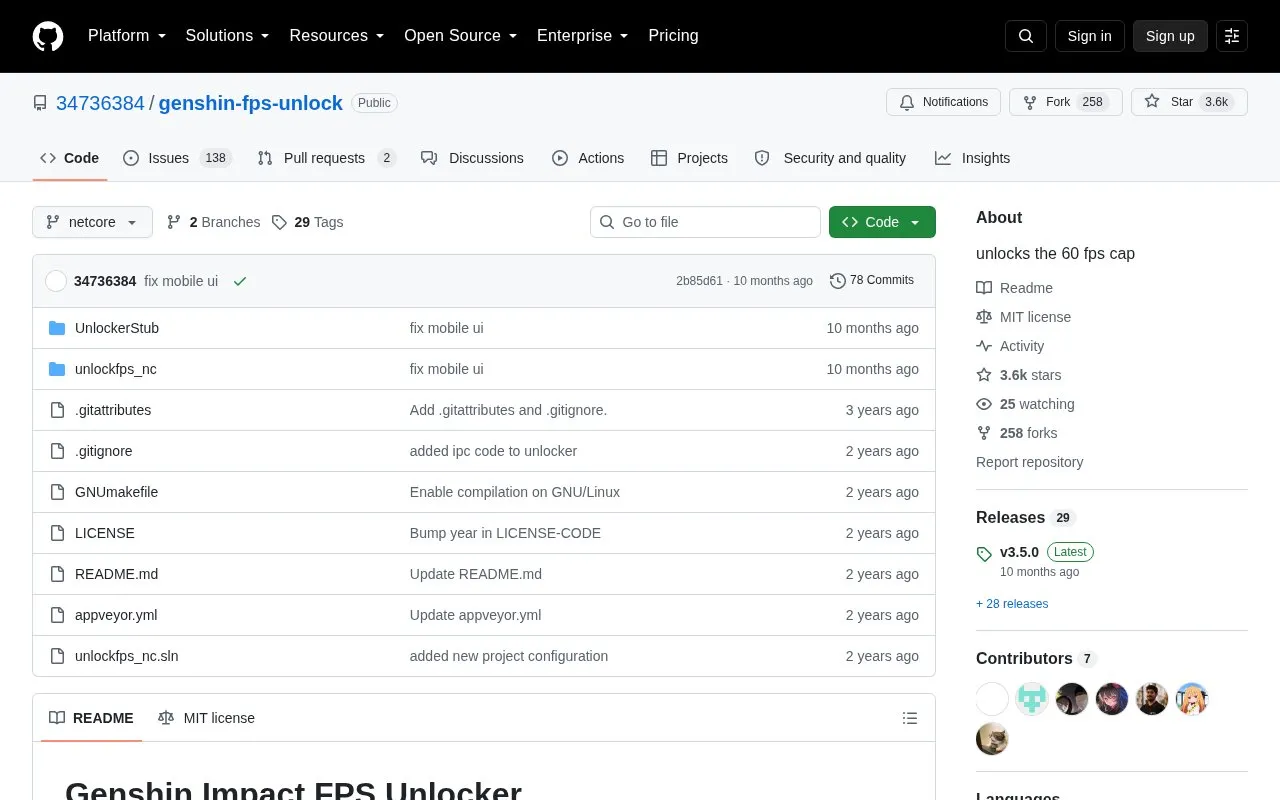1280x800 pixels.
Task: Open the appveyor.yml file
Action: coord(116,615)
